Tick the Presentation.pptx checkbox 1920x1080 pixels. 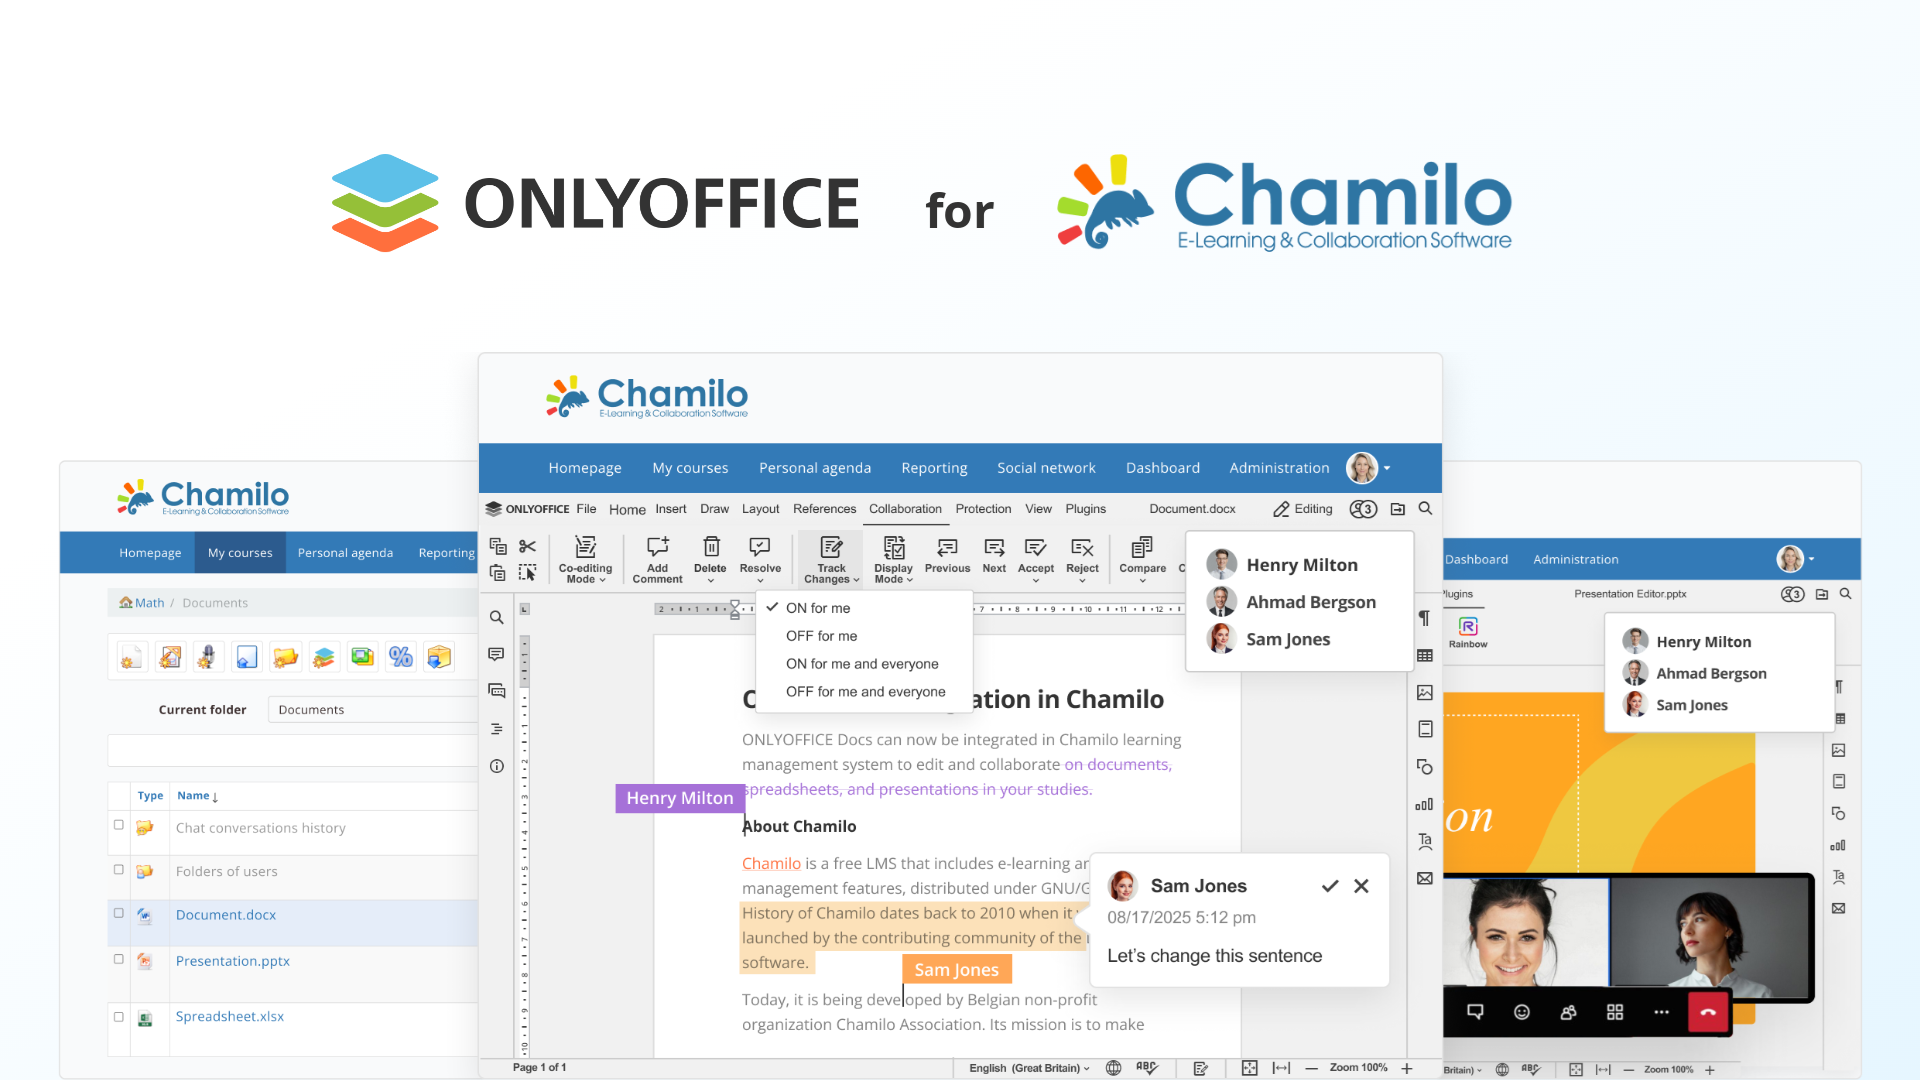119,959
